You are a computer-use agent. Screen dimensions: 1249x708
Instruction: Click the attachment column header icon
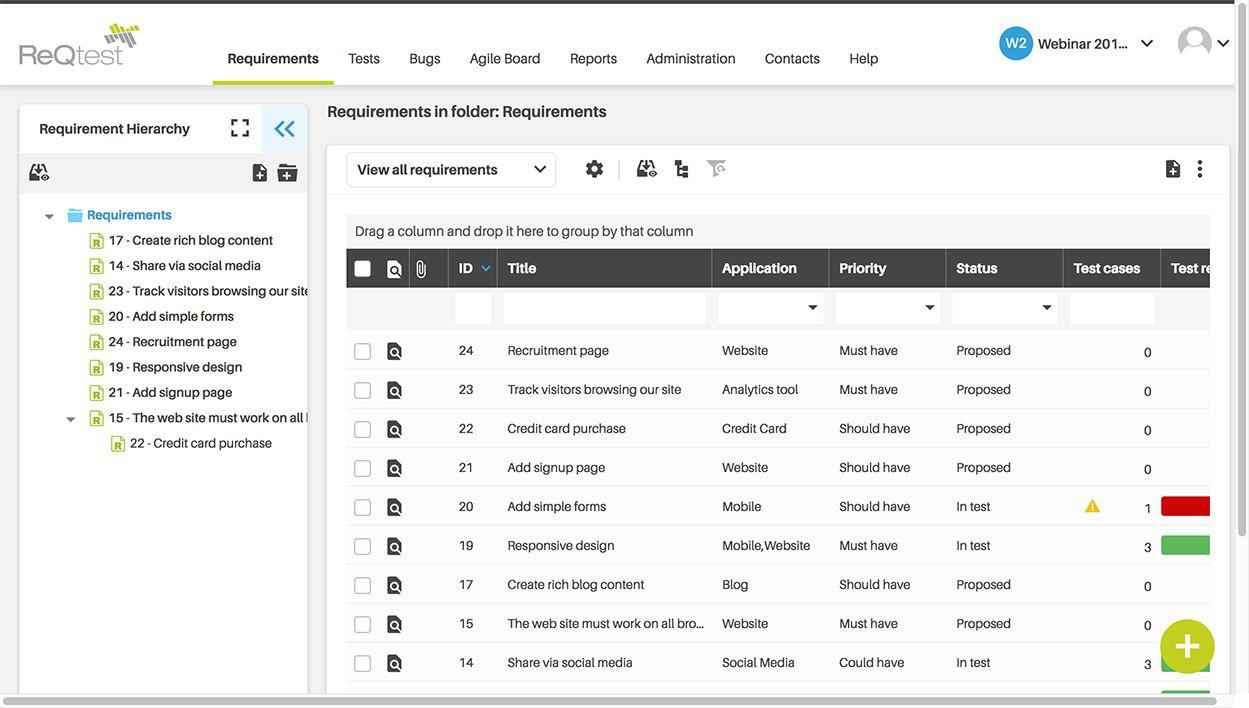pyautogui.click(x=421, y=269)
